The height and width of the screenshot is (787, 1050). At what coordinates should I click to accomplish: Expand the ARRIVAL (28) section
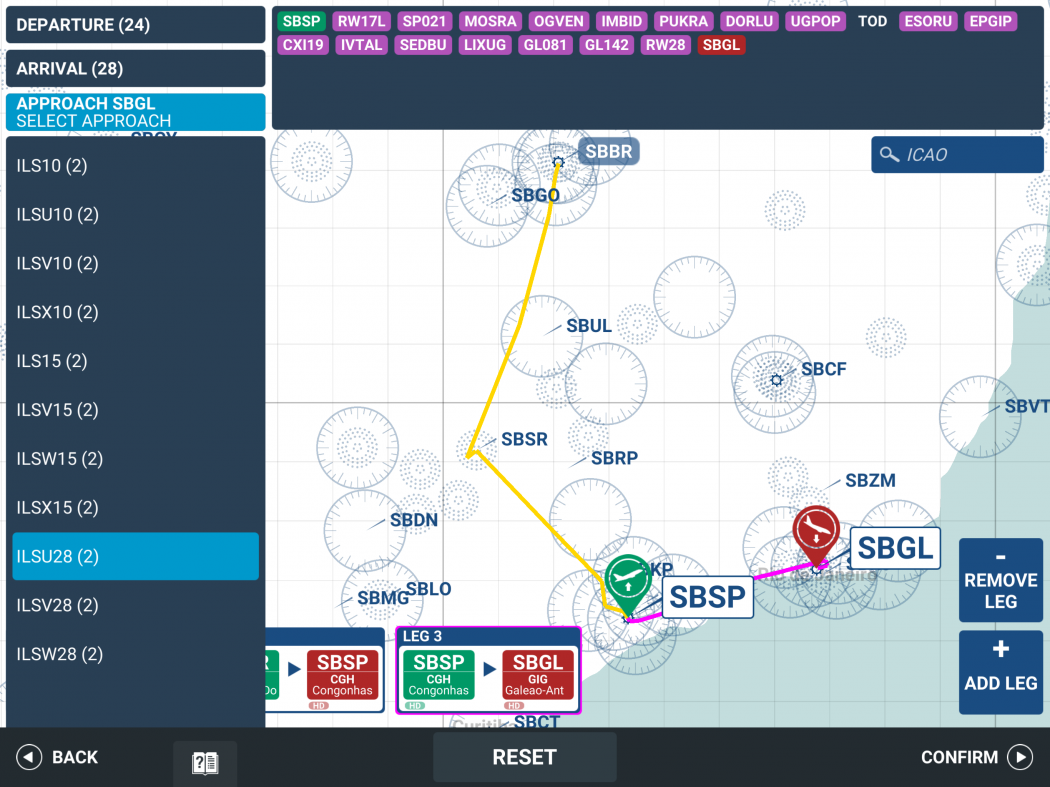135,68
